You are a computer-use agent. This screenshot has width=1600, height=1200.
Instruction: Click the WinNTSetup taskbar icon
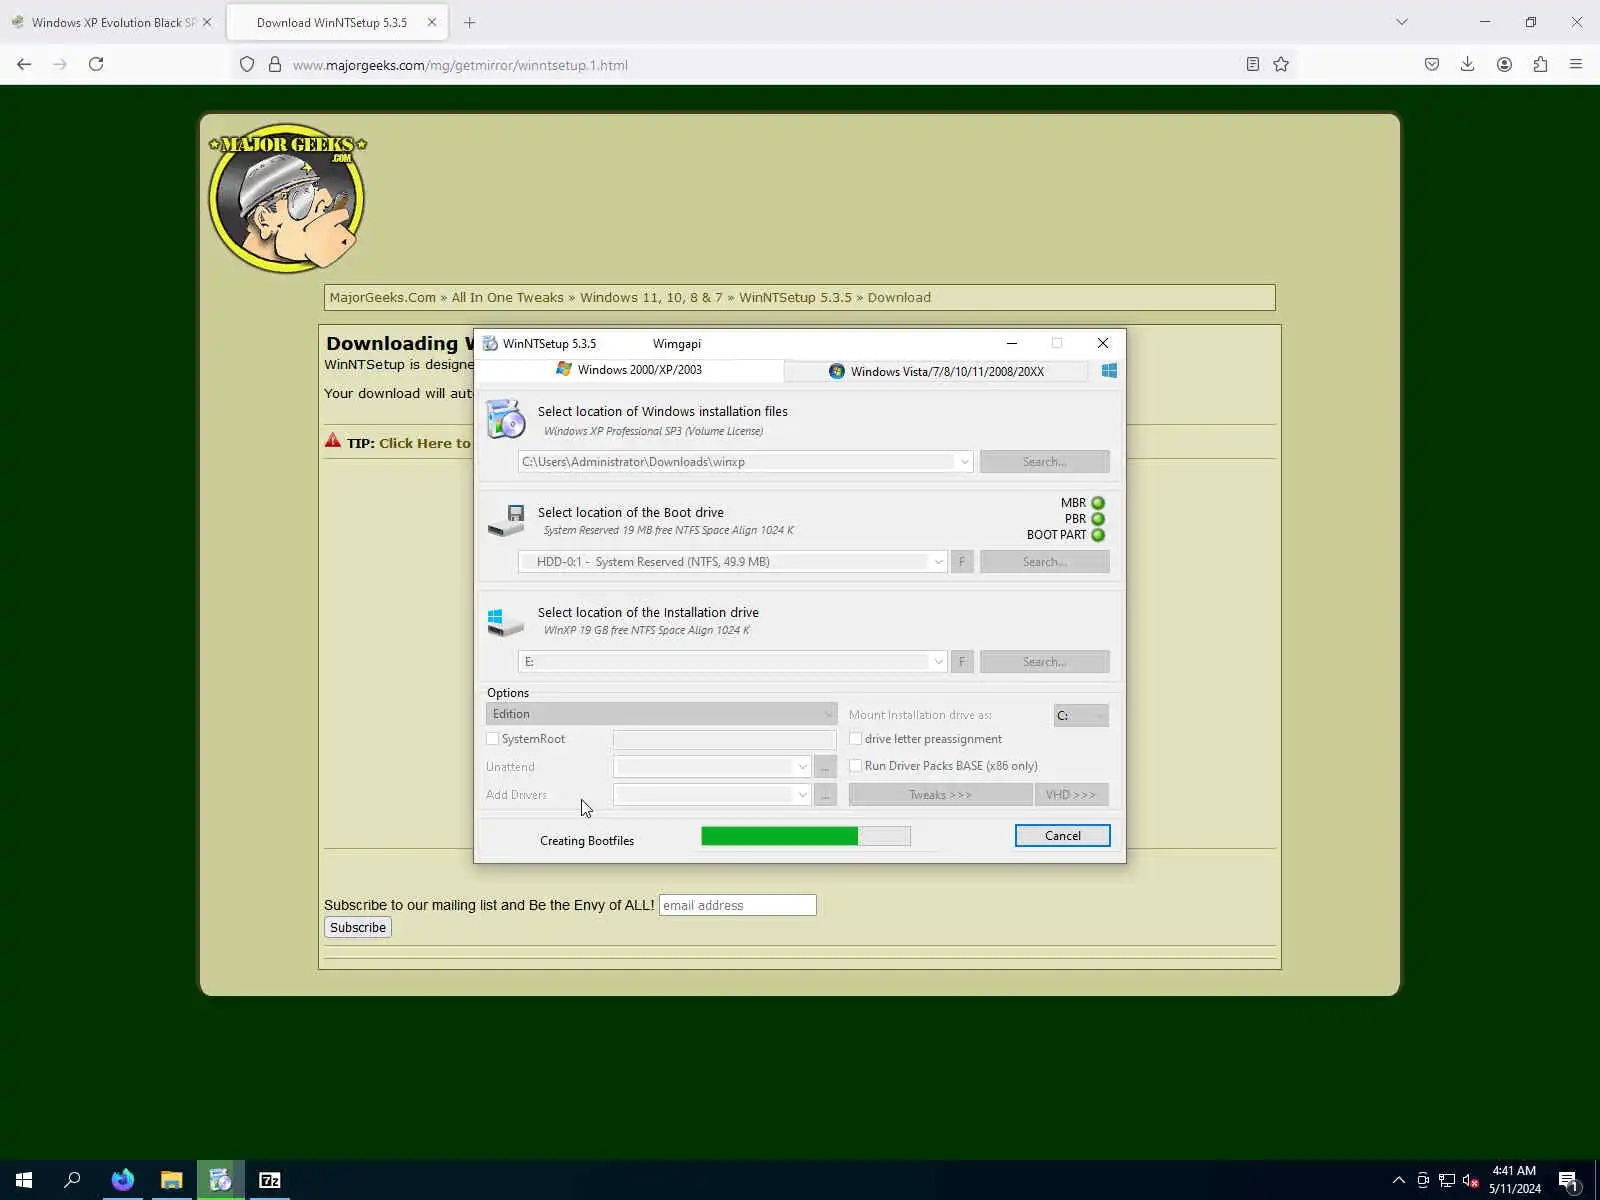(x=221, y=1180)
